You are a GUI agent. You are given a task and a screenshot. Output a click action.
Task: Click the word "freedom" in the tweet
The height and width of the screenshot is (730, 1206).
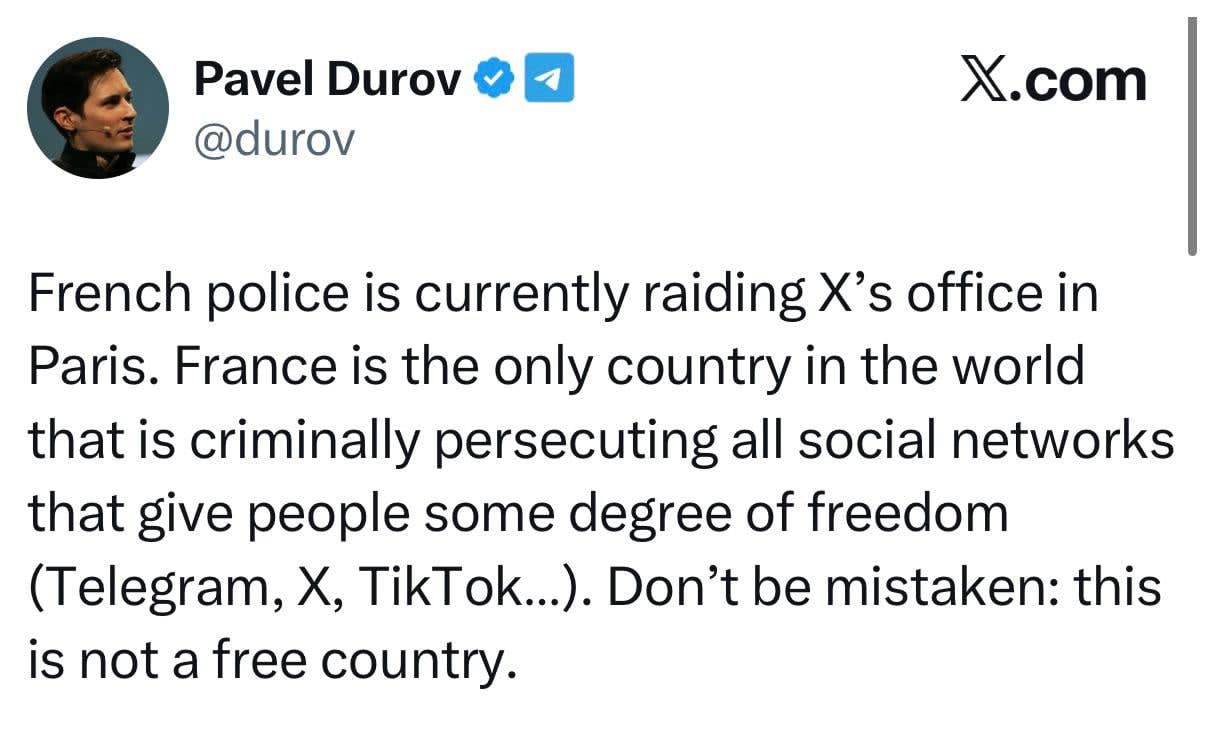(906, 514)
